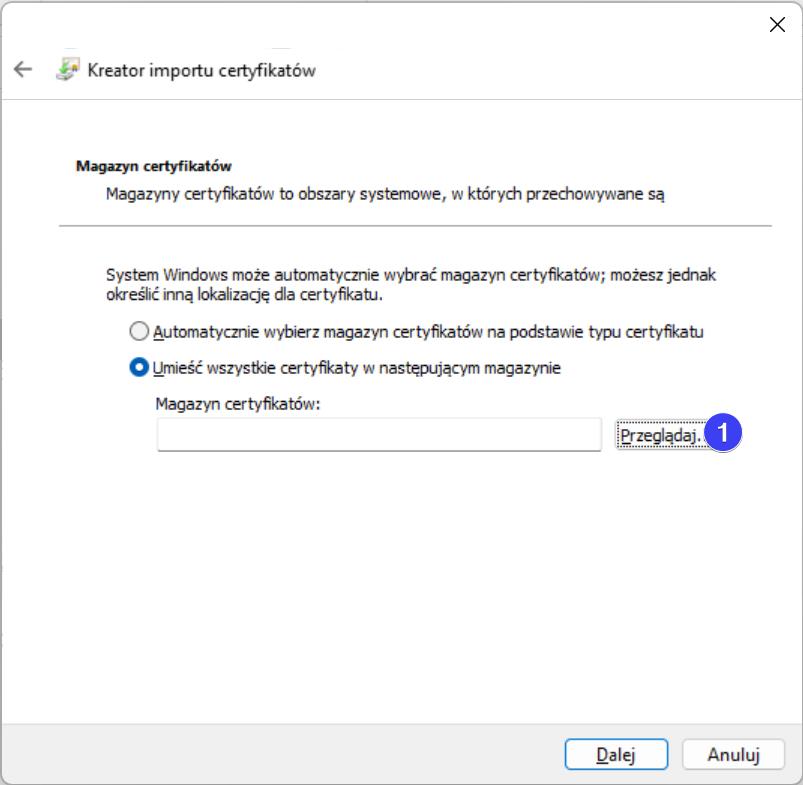
Task: Click the 'Kreator importu certyfikatów' window title
Action: [x=202, y=70]
